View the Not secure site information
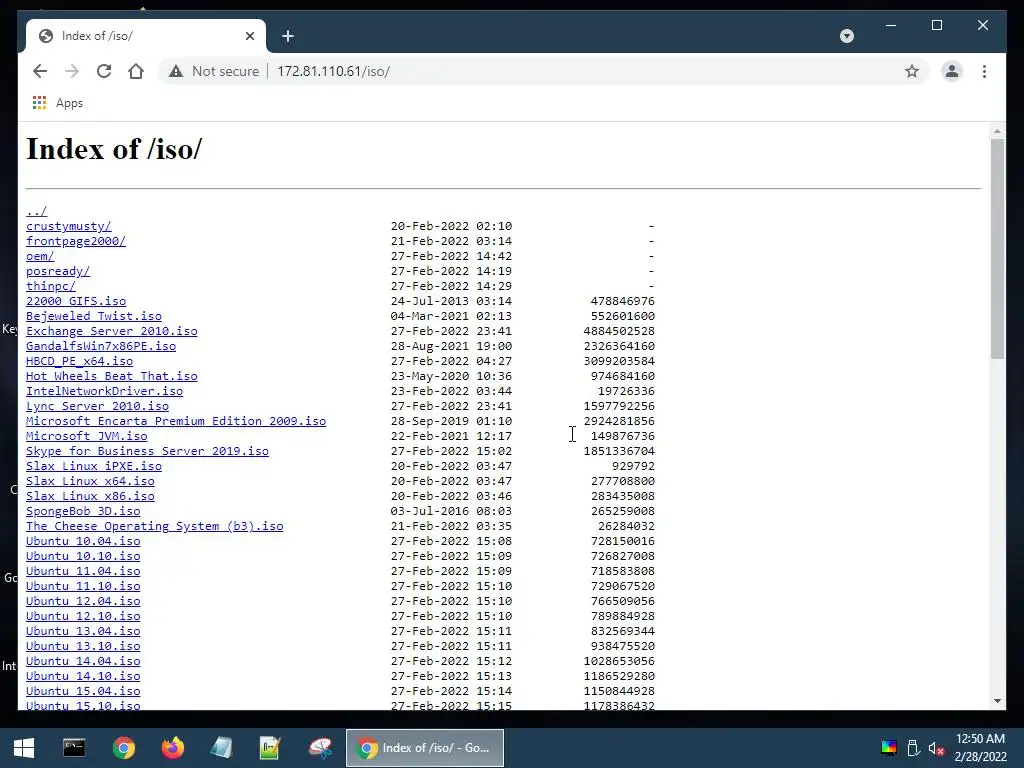Screen dimensions: 1024x768 click(x=214, y=71)
